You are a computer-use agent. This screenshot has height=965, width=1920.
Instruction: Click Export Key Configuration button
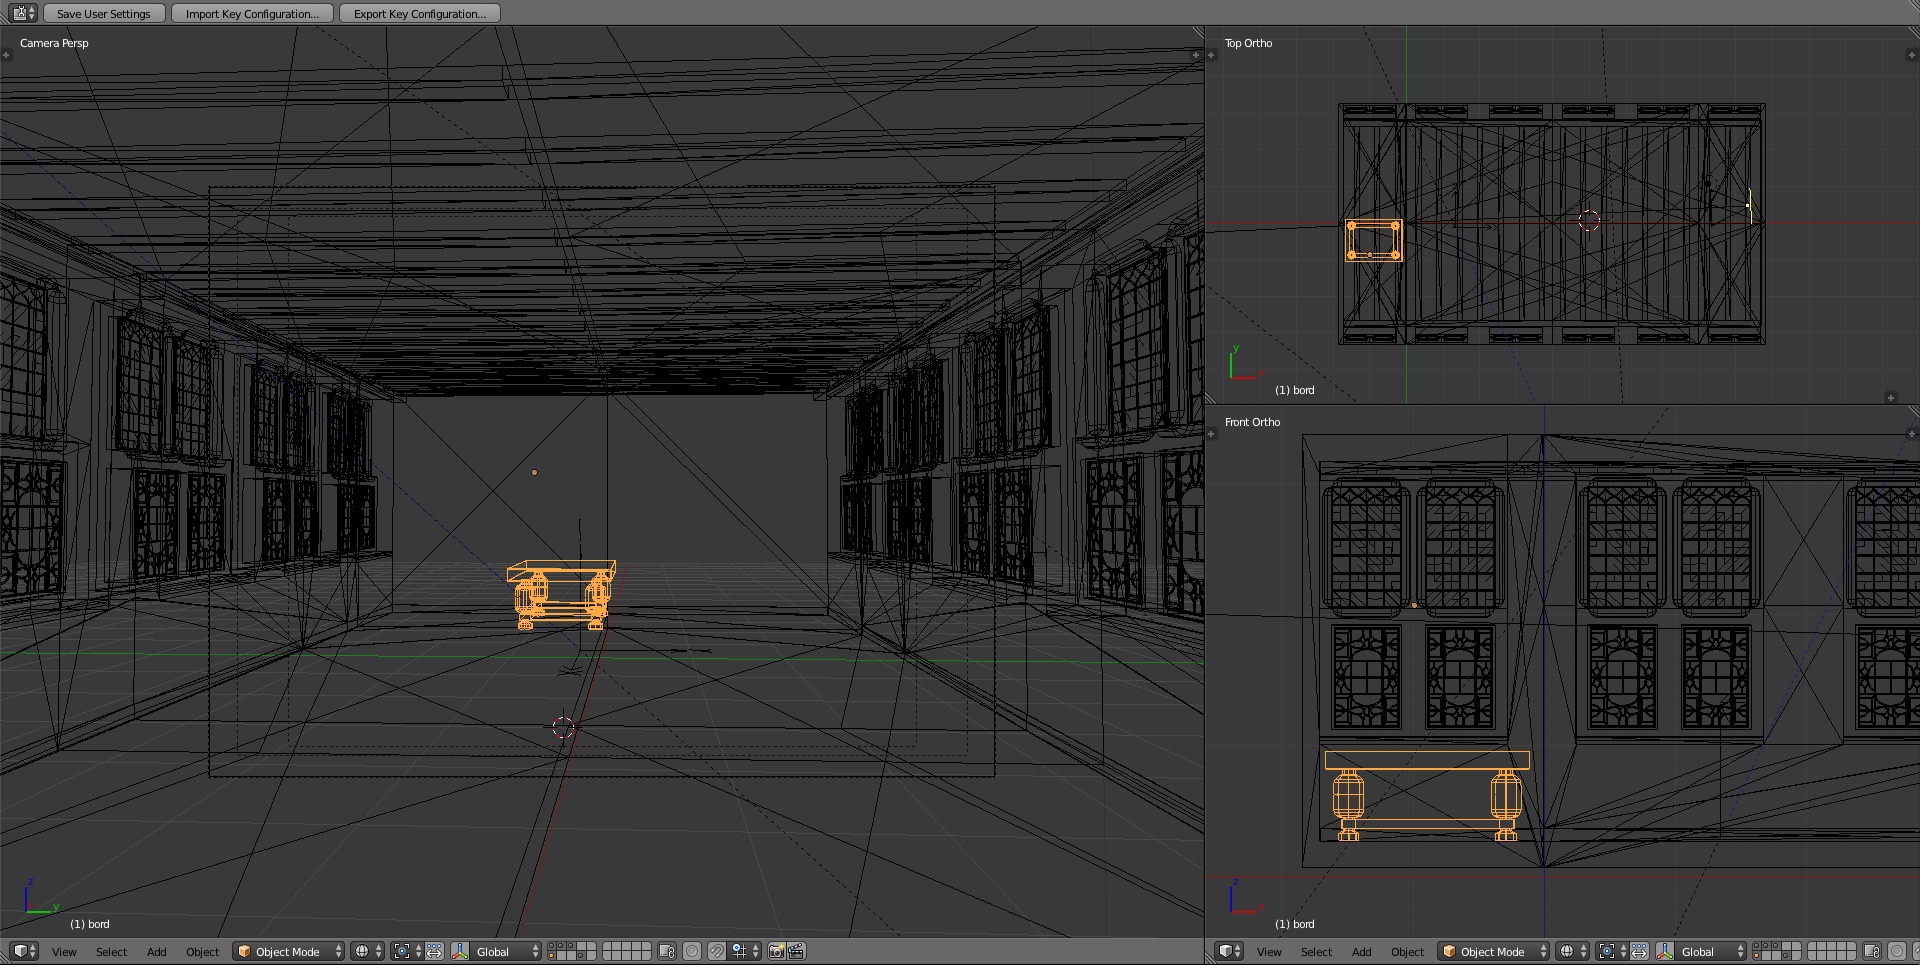coord(419,13)
